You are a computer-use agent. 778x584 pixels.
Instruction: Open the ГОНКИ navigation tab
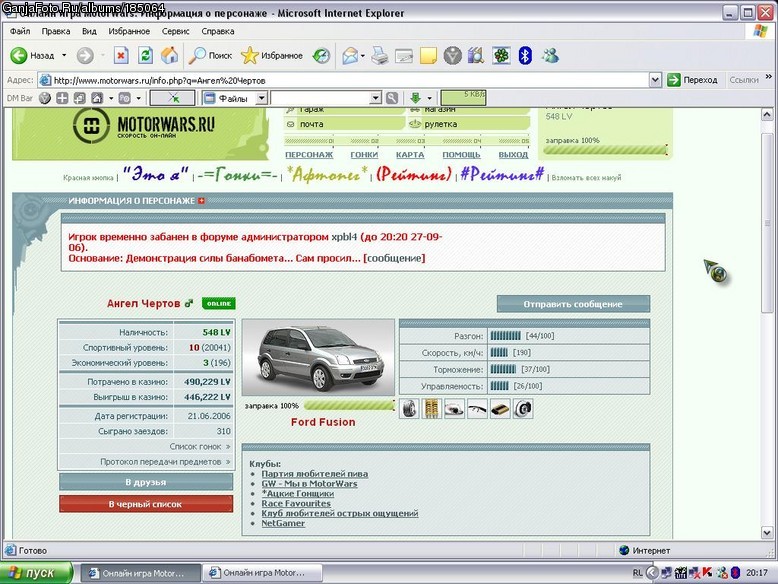(364, 155)
